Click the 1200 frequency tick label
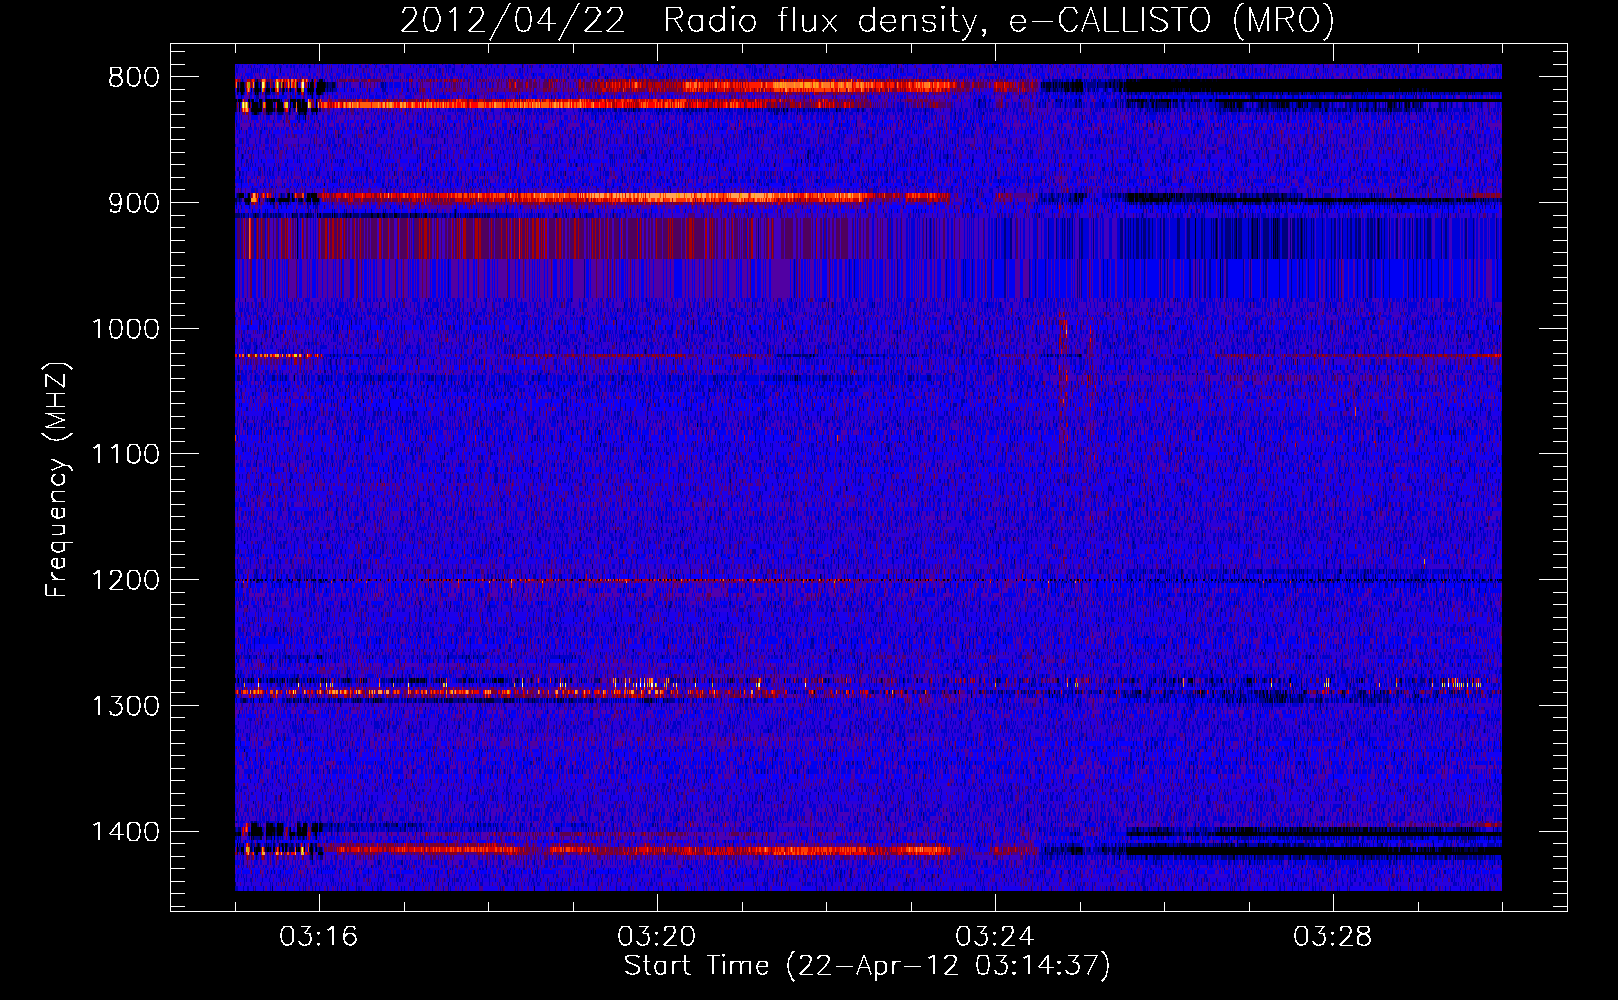1618x1000 pixels. click(125, 581)
